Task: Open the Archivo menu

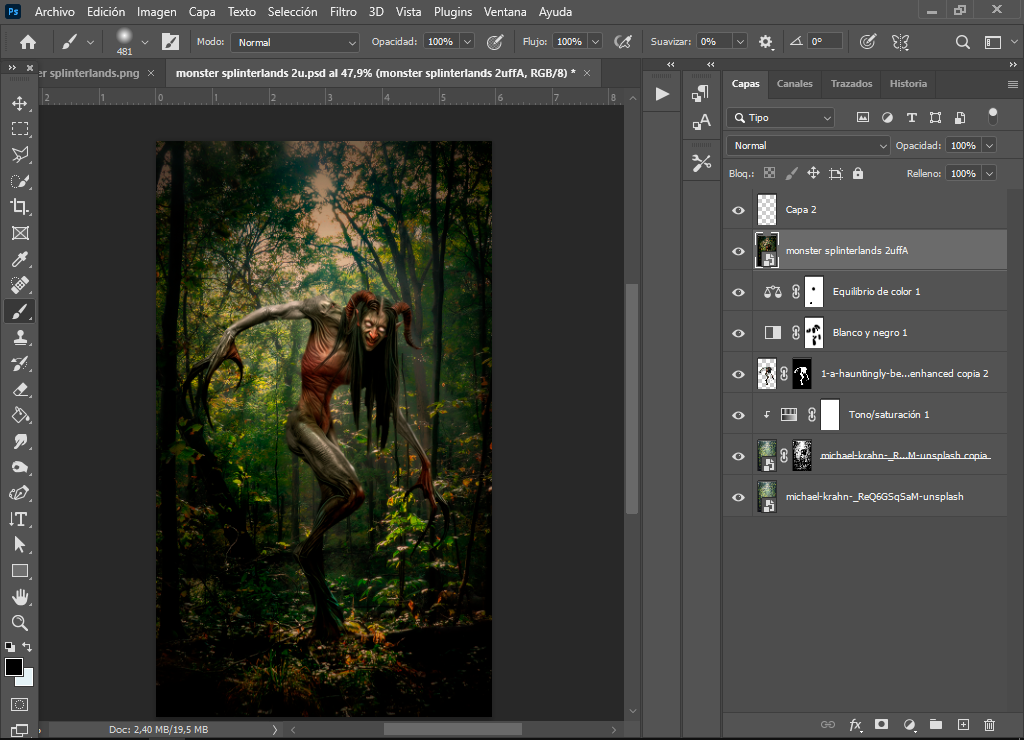Action: click(x=55, y=12)
